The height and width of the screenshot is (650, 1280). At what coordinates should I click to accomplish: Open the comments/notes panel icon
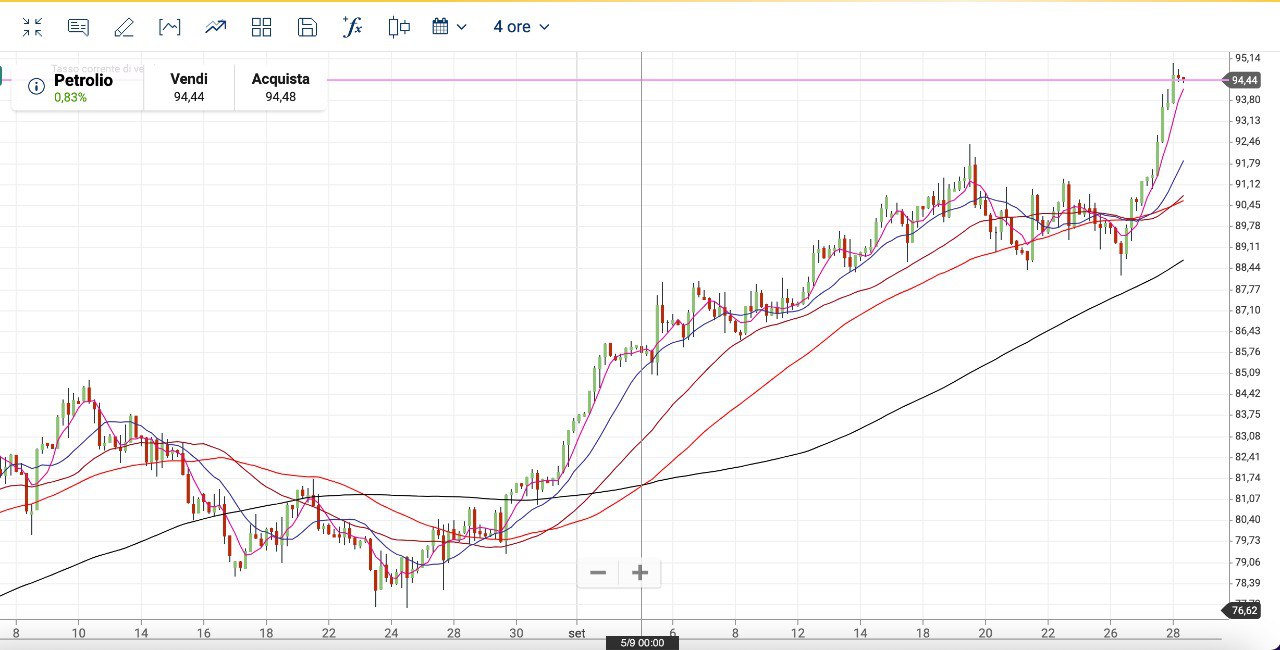(x=78, y=27)
